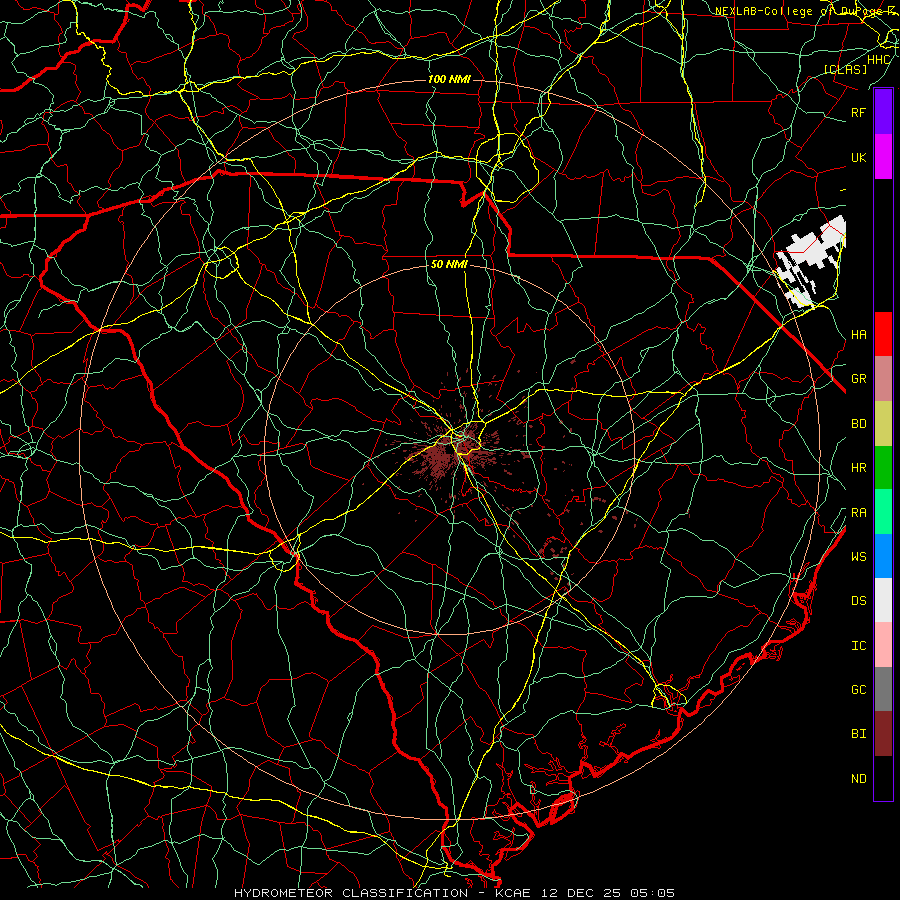Pick the HR green legend swatch

(883, 468)
